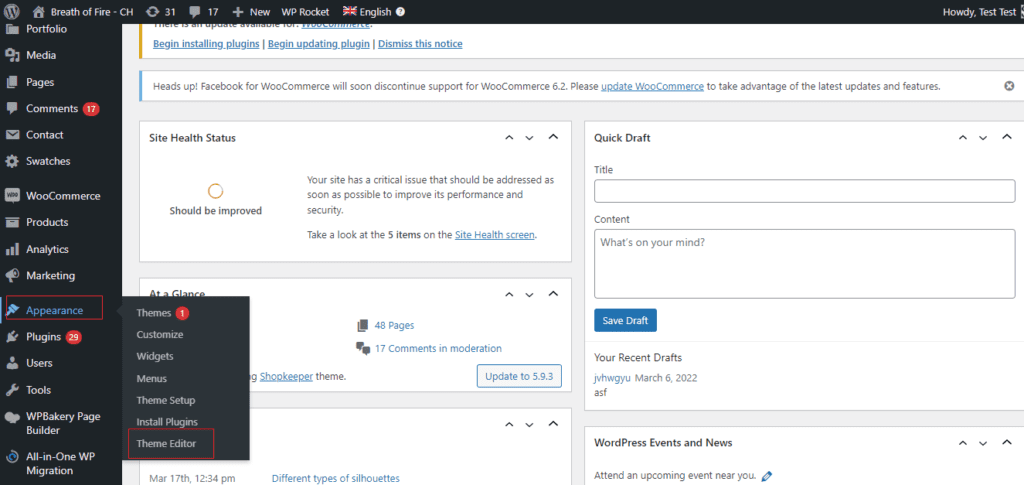Move Site Health Status panel up
Viewport: 1024px width, 485px height.
(x=509, y=138)
